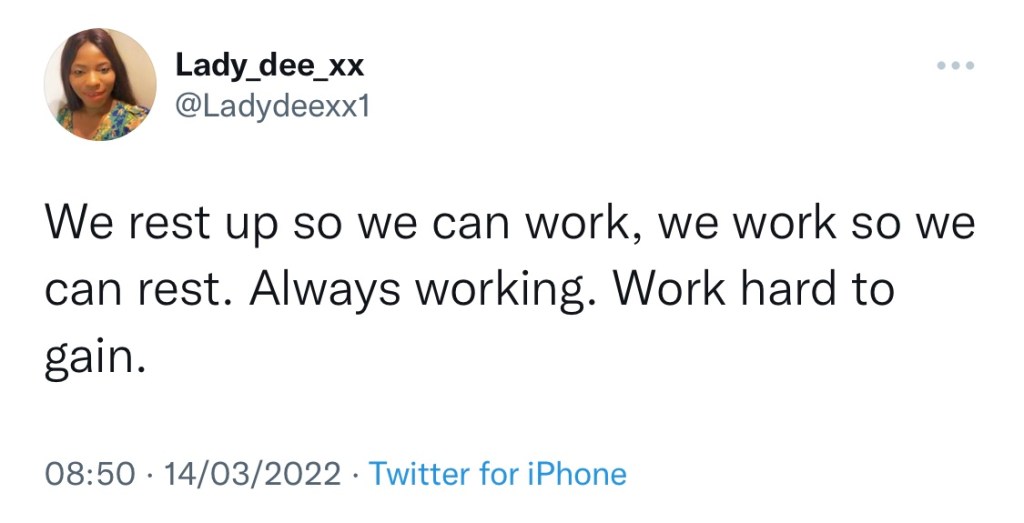This screenshot has width=1024, height=523.
Task: Open the three-dot more options menu
Action: coord(955,66)
